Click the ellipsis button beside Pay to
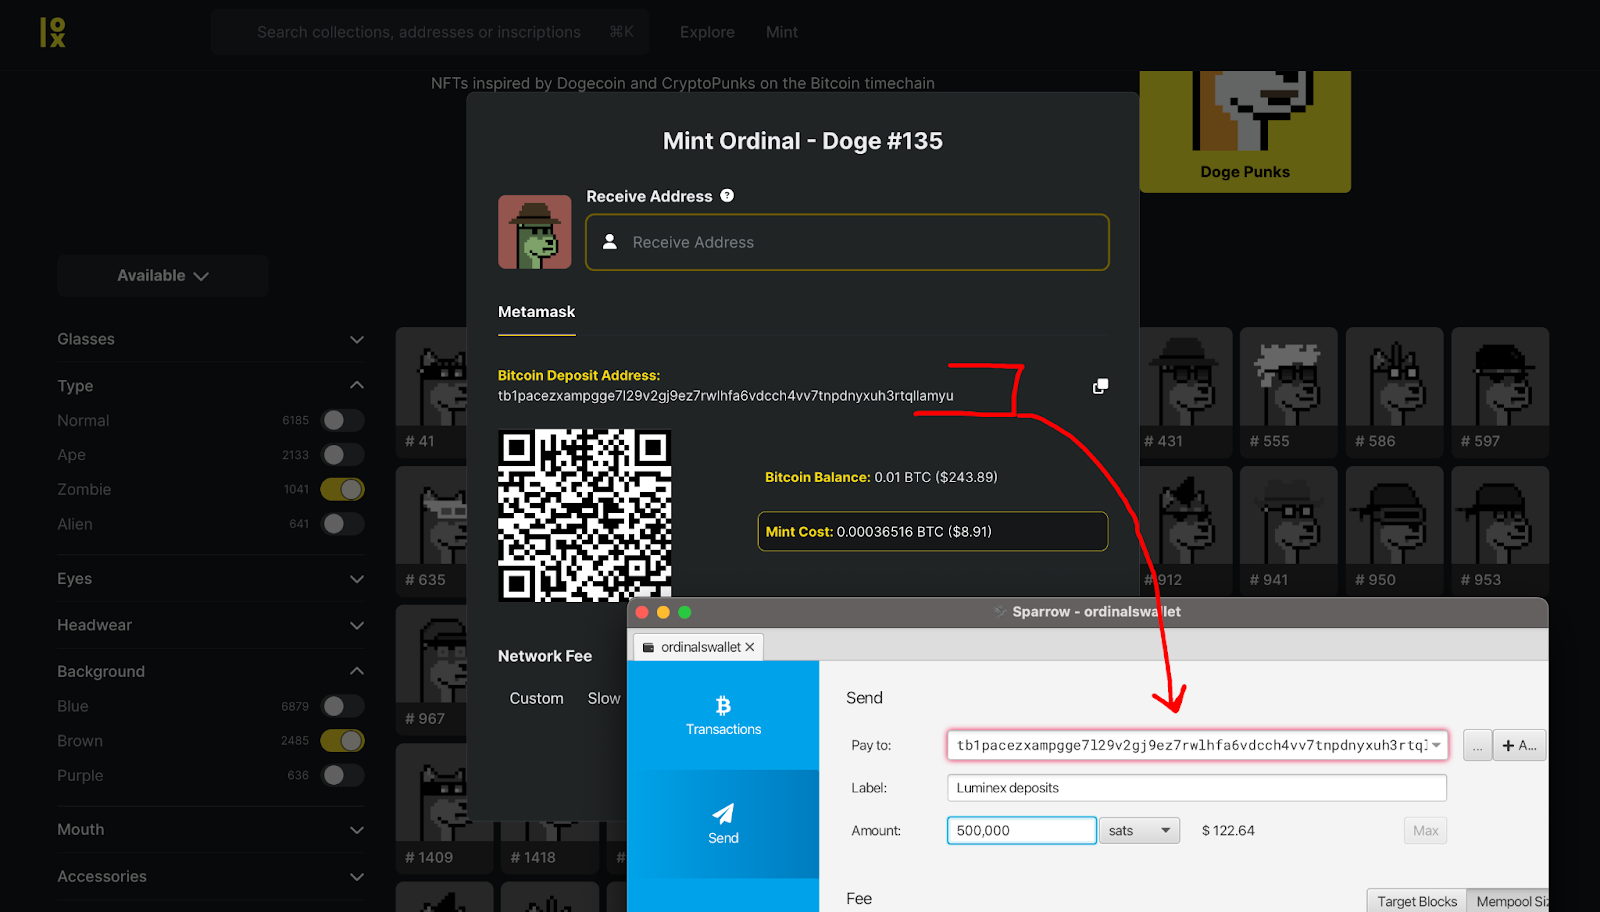Viewport: 1600px width, 912px height. click(1477, 745)
